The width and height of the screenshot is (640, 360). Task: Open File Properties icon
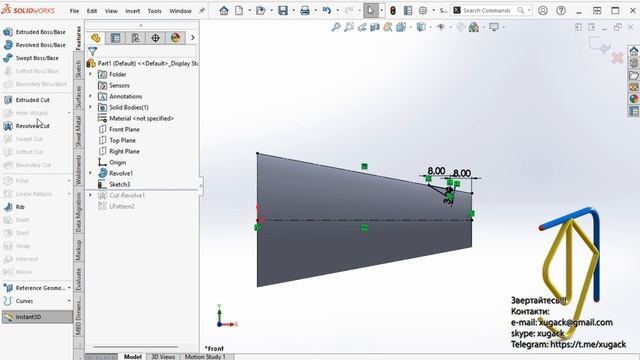click(408, 11)
